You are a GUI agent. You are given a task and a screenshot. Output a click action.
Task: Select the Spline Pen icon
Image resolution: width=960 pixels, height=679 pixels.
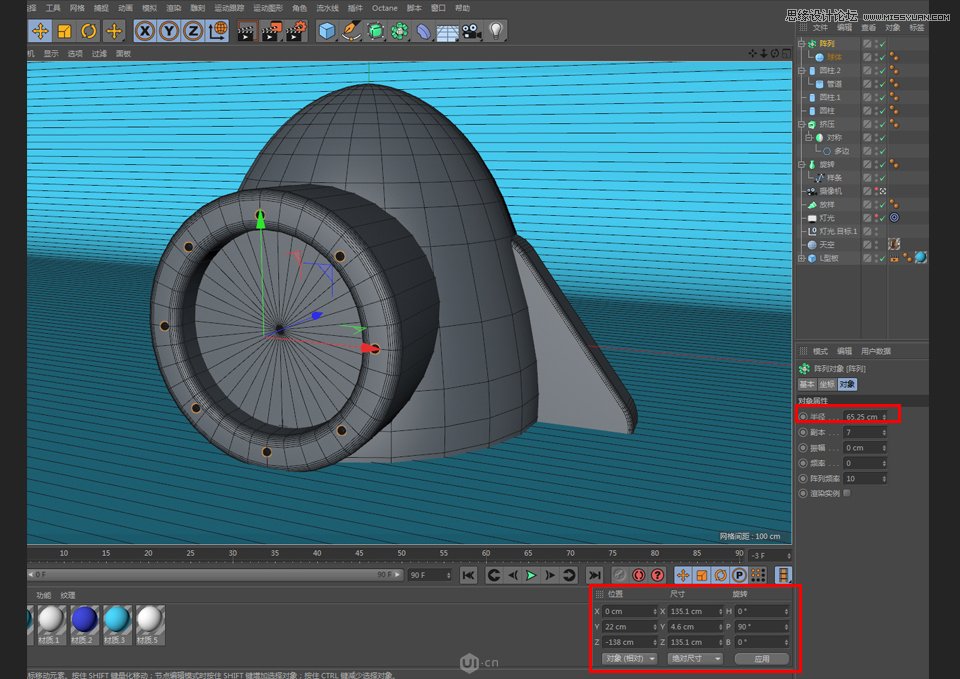[350, 31]
